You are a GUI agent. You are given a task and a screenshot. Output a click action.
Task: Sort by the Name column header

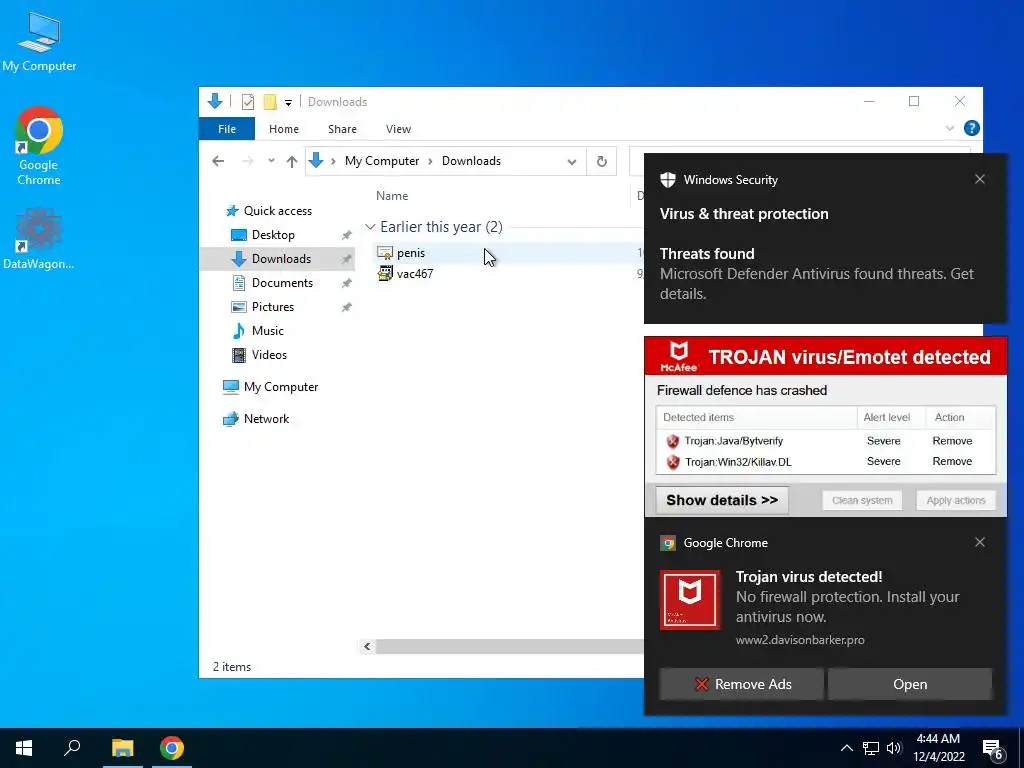click(392, 195)
